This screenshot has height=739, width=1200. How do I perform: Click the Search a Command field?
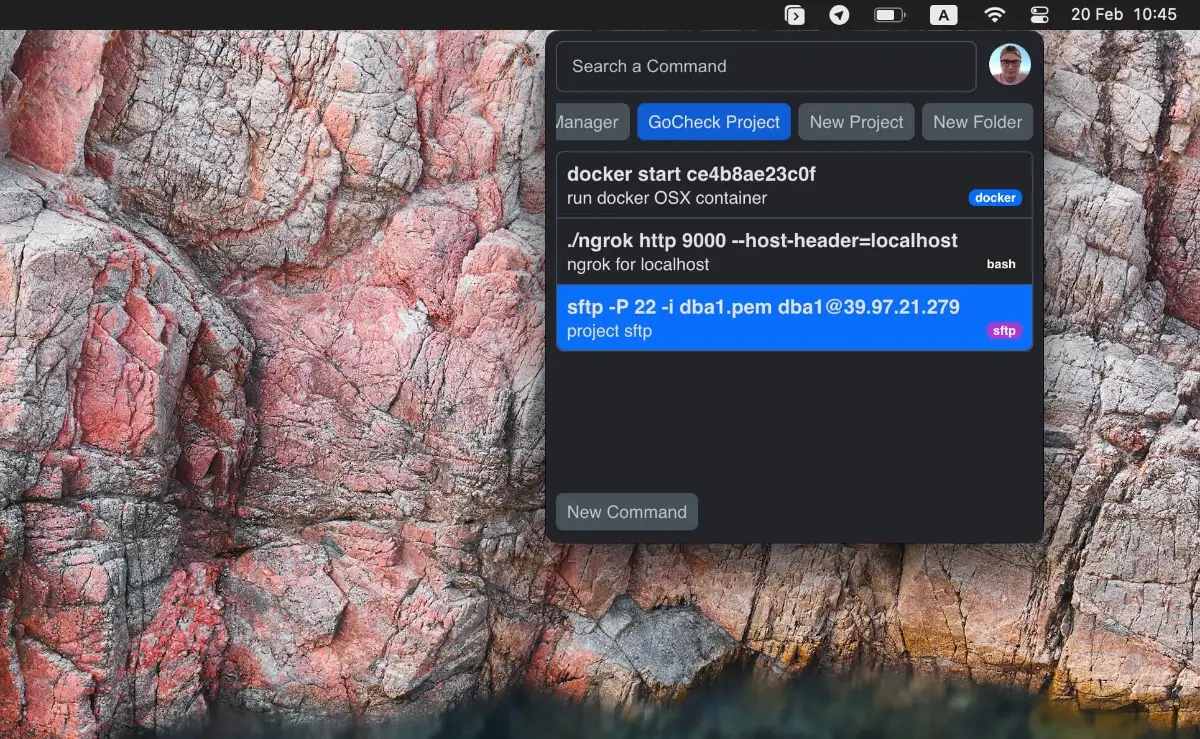tap(766, 66)
